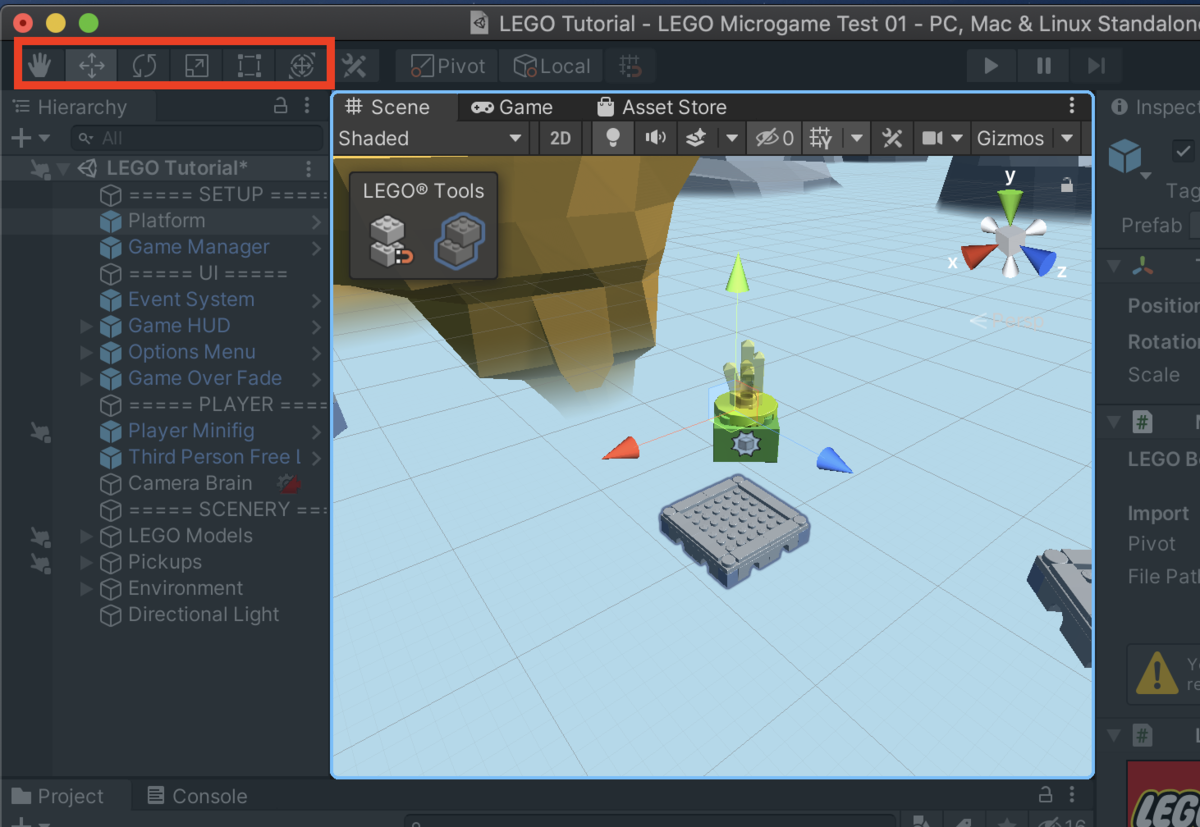Open the Gizmos dropdown arrow
The width and height of the screenshot is (1200, 827).
pyautogui.click(x=1067, y=138)
